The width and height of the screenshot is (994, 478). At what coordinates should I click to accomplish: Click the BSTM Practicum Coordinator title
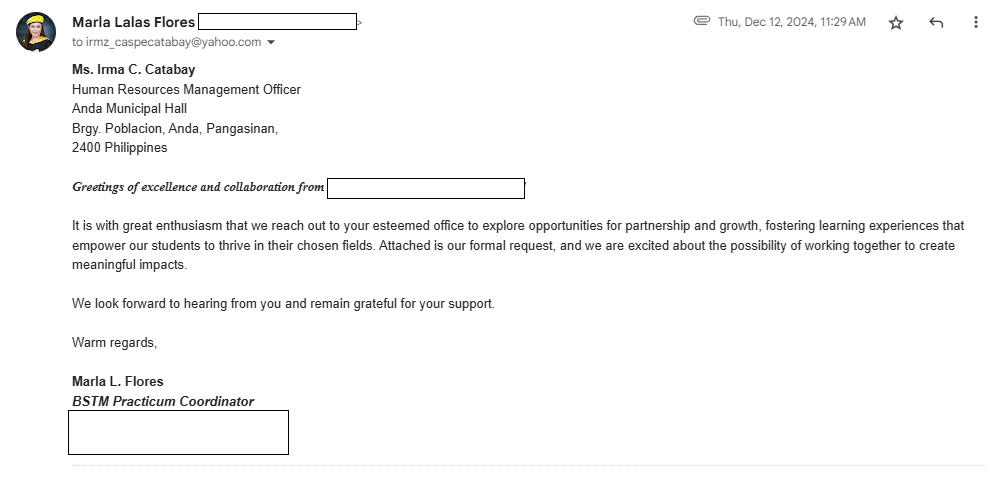(163, 401)
